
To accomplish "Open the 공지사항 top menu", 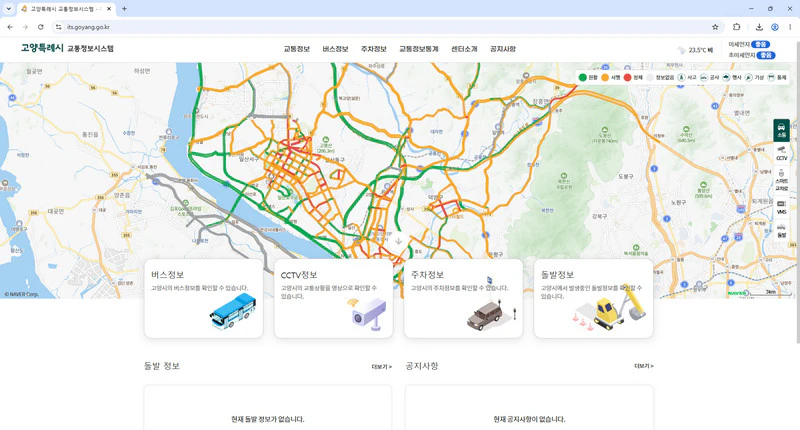I will tap(503, 49).
